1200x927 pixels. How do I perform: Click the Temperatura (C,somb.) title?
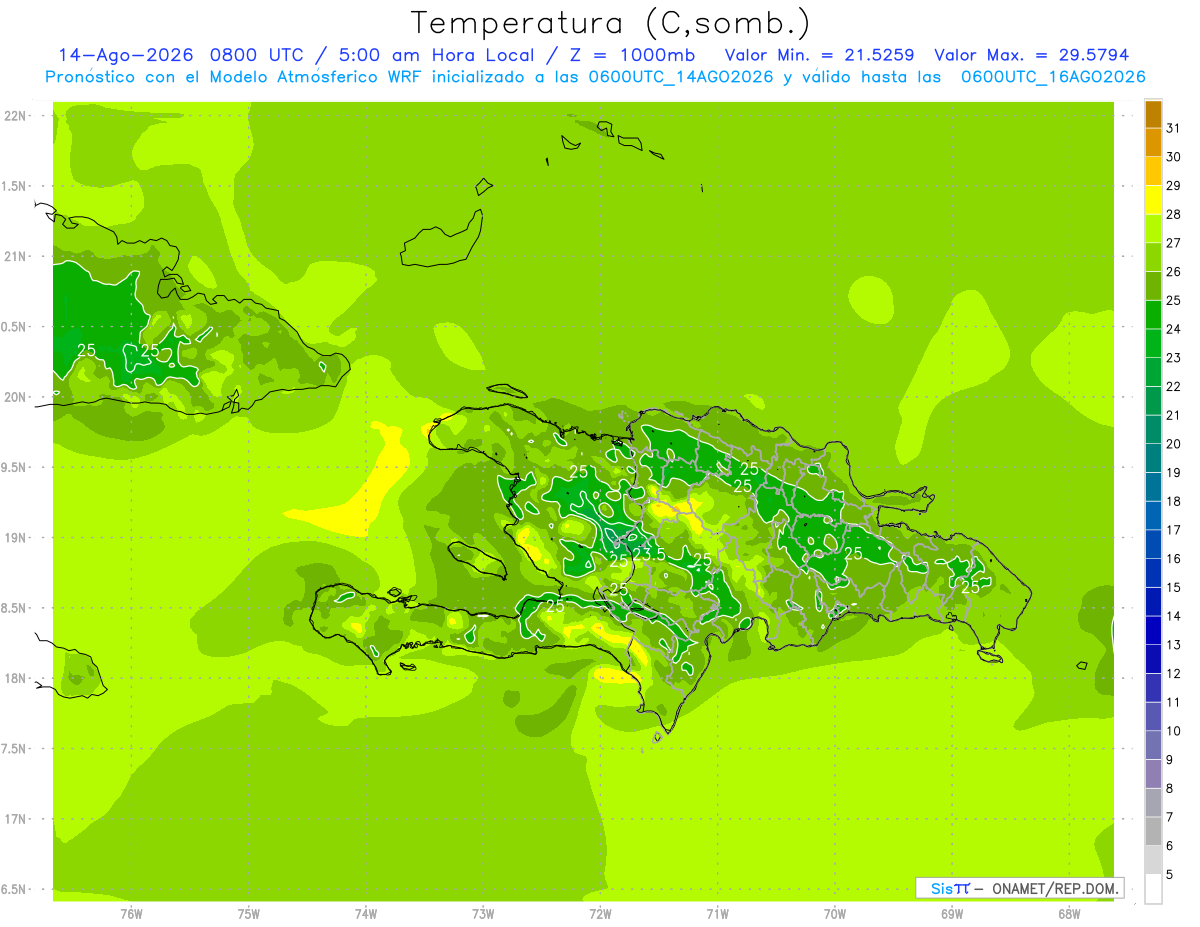(611, 22)
